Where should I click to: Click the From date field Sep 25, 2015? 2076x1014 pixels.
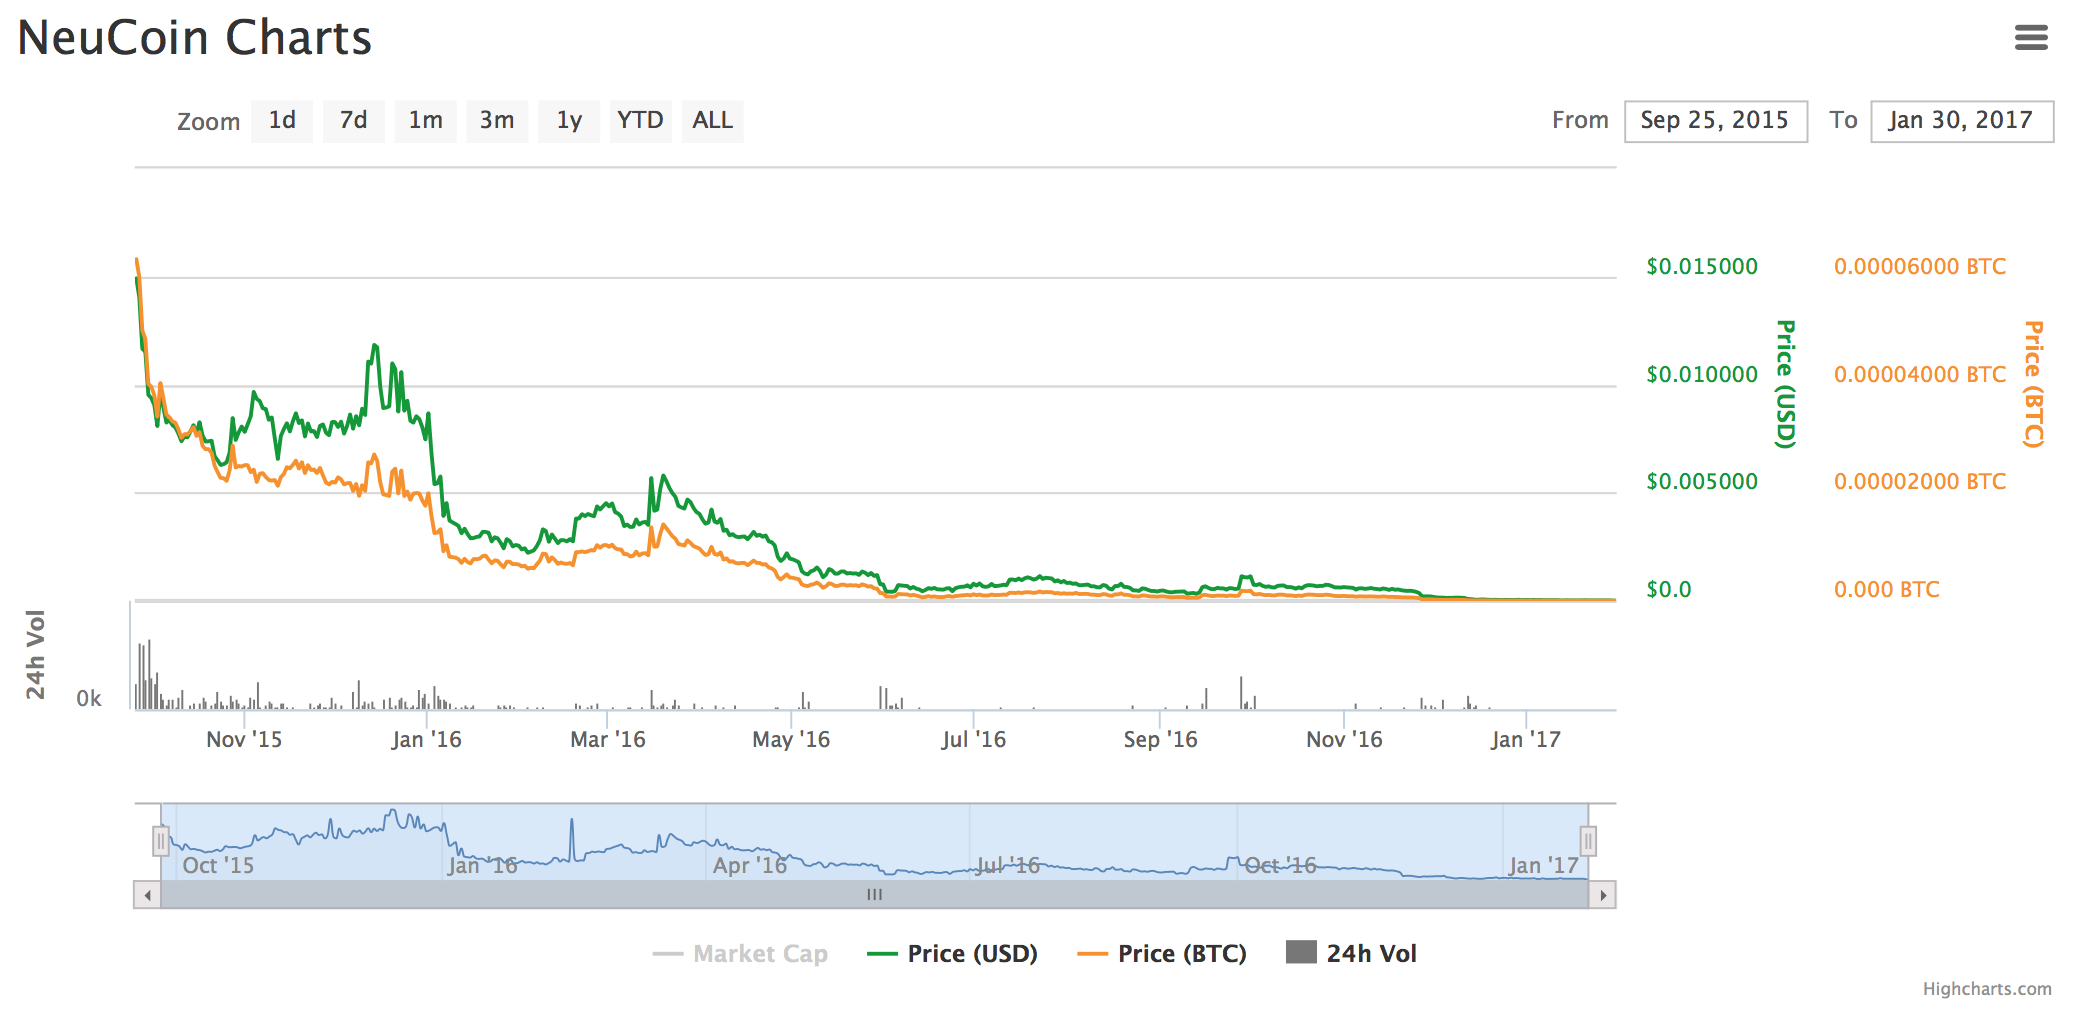click(x=1715, y=121)
